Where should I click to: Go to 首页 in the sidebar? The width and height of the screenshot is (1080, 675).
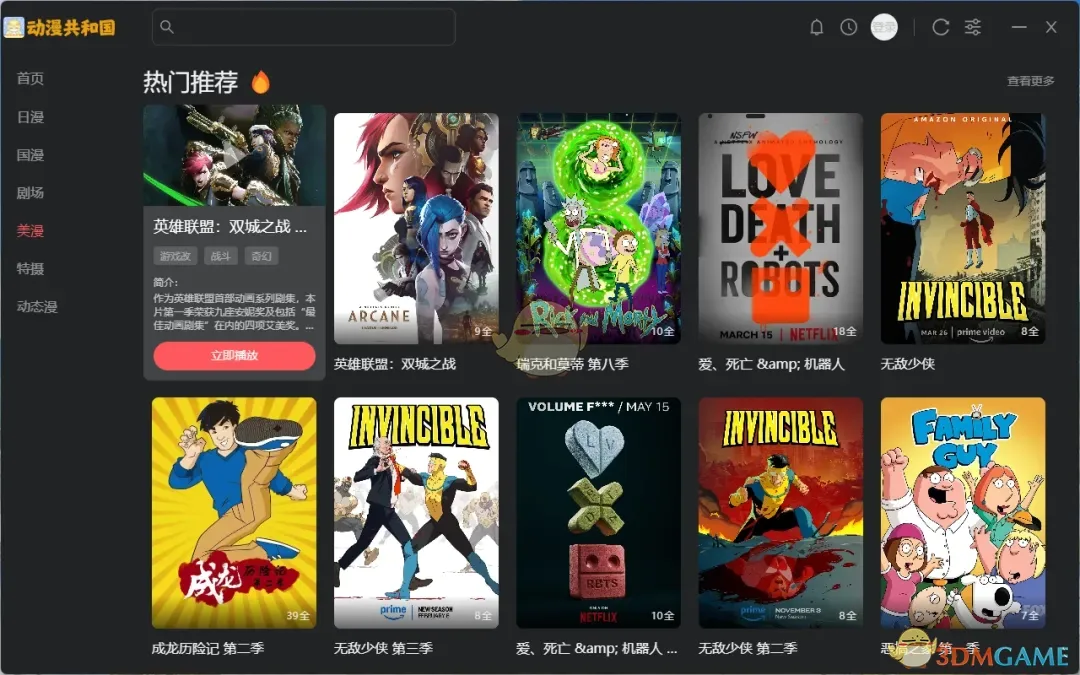click(x=30, y=79)
